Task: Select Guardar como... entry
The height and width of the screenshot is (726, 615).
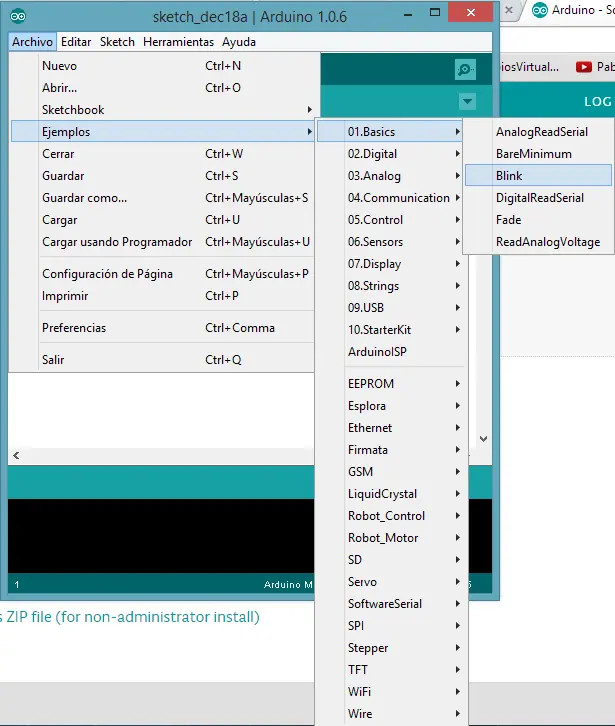Action: coord(163,198)
